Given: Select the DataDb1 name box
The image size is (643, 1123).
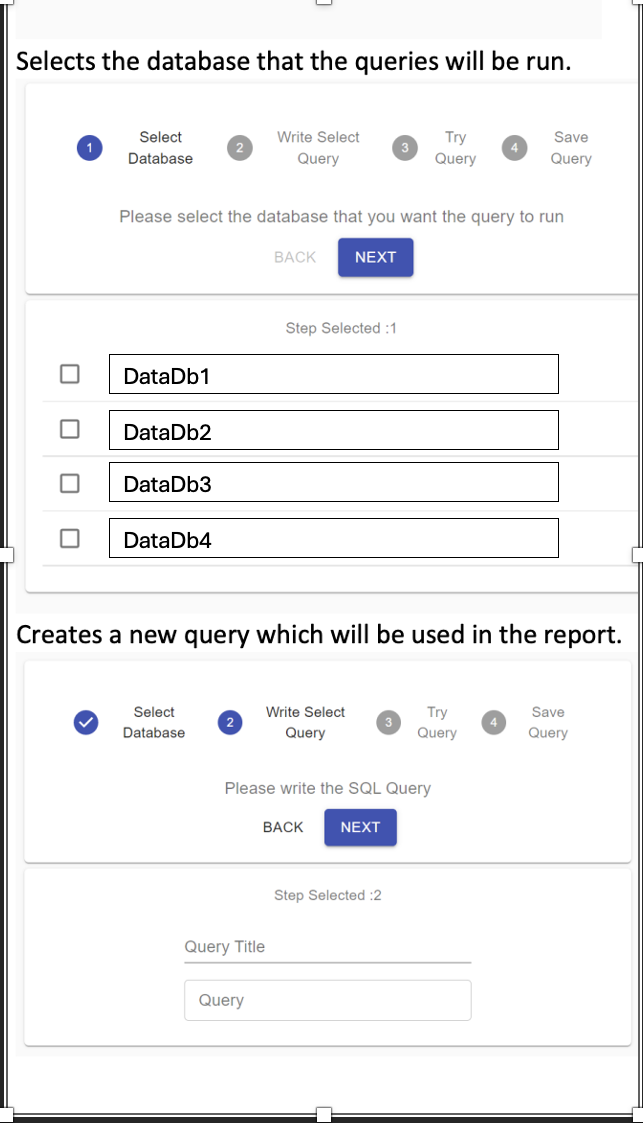Looking at the screenshot, I should point(334,374).
